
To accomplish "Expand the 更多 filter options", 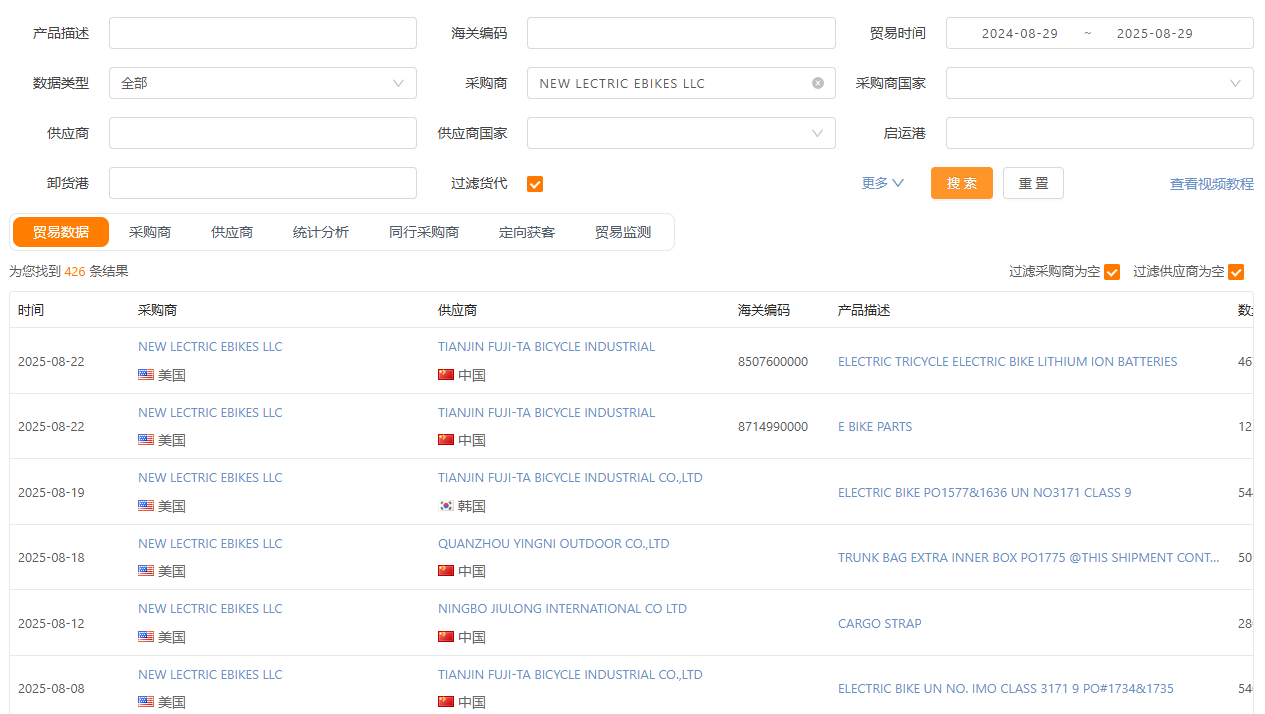I will click(x=883, y=183).
